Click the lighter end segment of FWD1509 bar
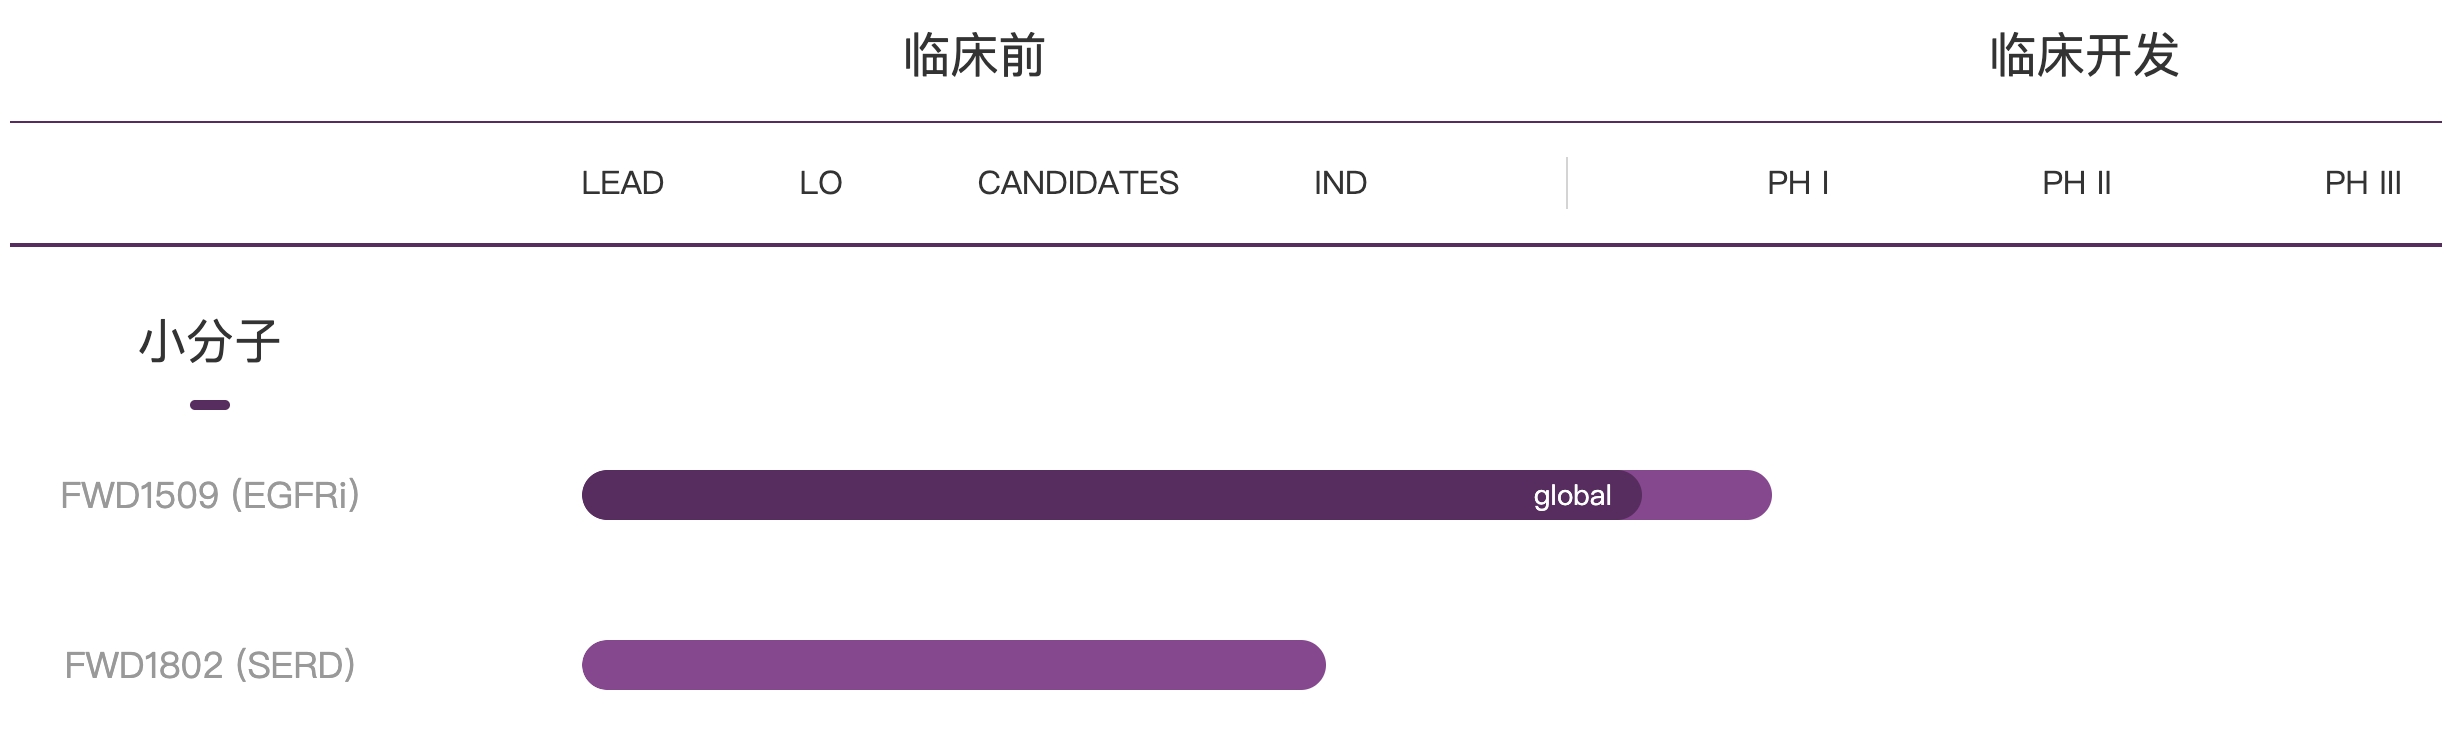 tap(1708, 496)
